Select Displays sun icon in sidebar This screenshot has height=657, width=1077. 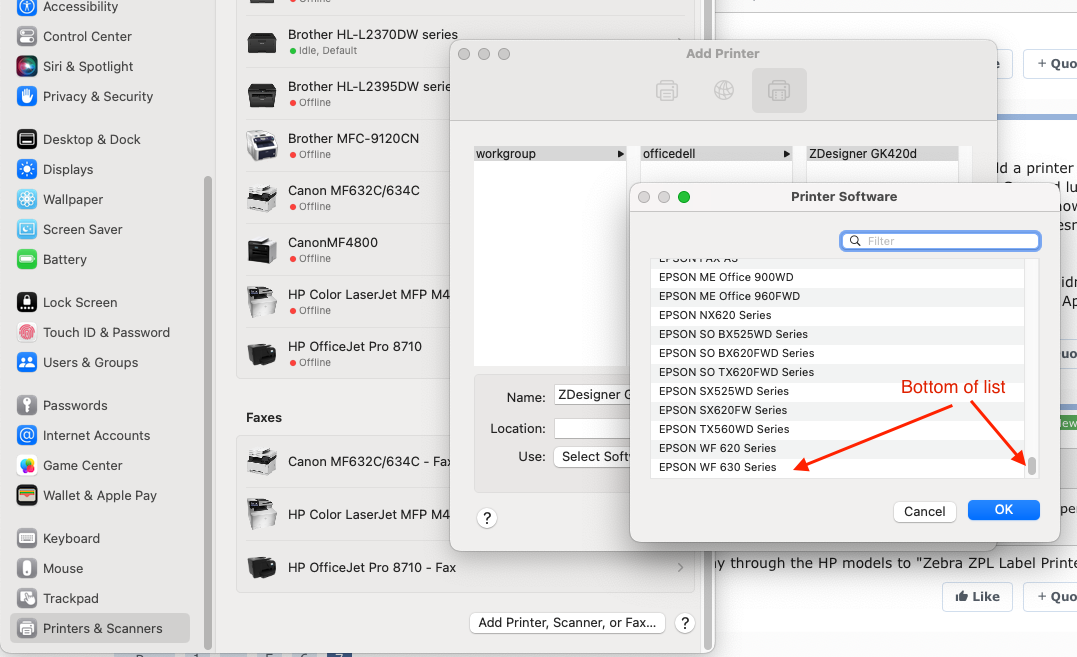[27, 170]
